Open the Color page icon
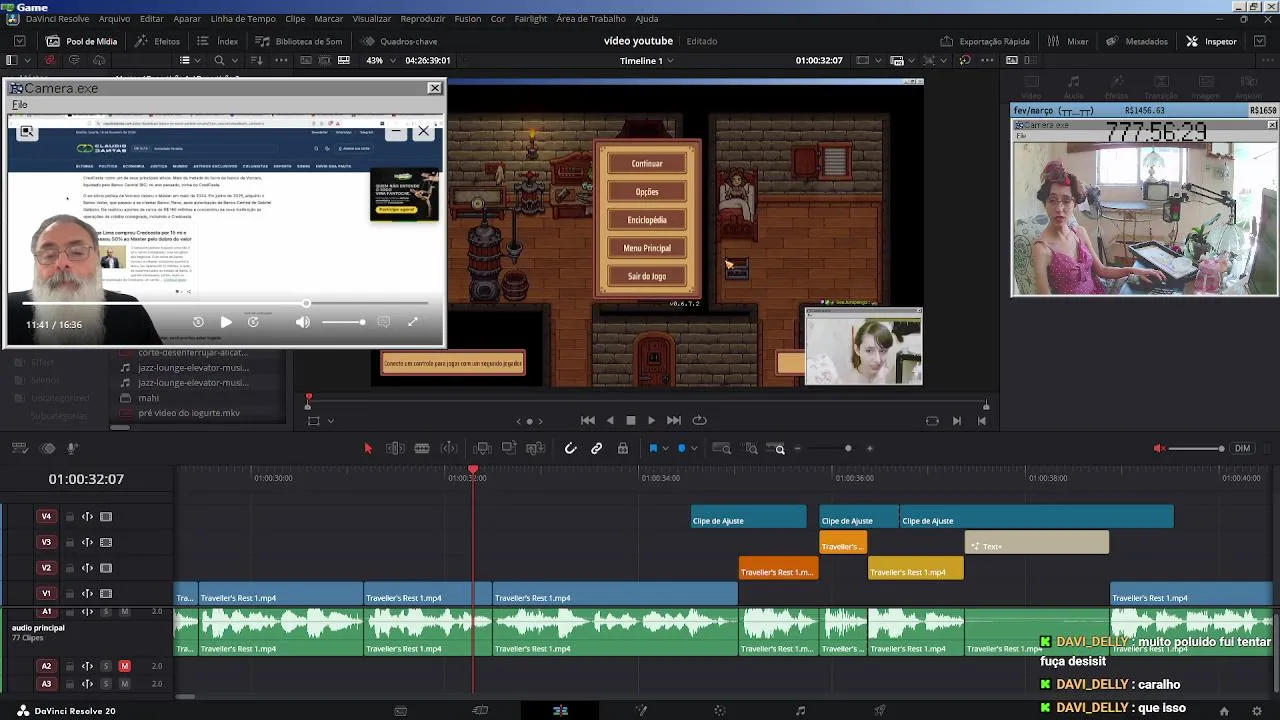Image resolution: width=1280 pixels, height=720 pixels. (x=720, y=711)
